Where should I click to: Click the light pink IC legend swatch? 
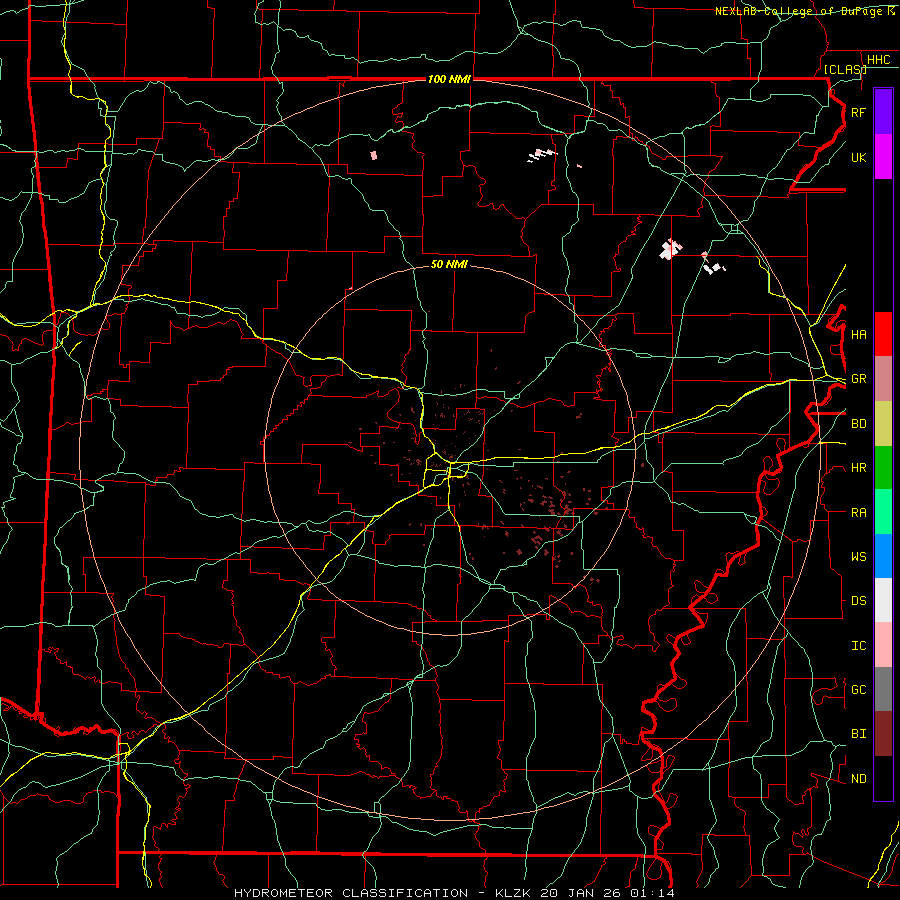[x=883, y=645]
